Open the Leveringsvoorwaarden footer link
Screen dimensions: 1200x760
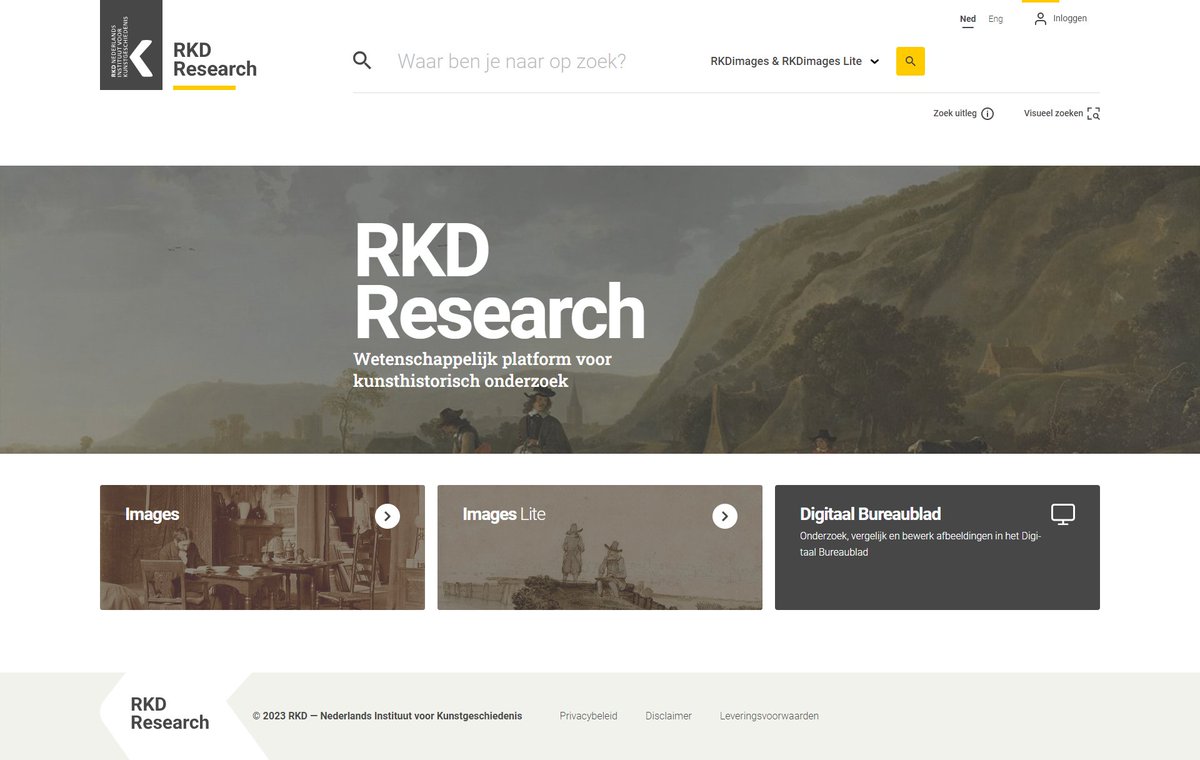point(769,716)
